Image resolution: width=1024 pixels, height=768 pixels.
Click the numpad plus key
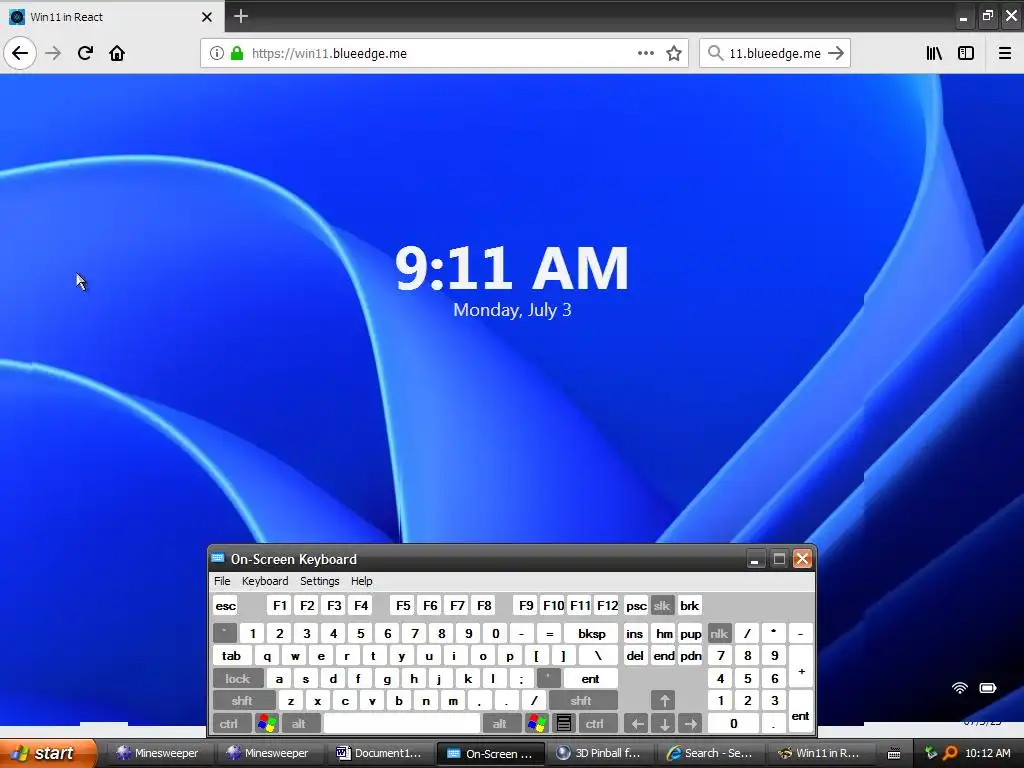tap(801, 667)
